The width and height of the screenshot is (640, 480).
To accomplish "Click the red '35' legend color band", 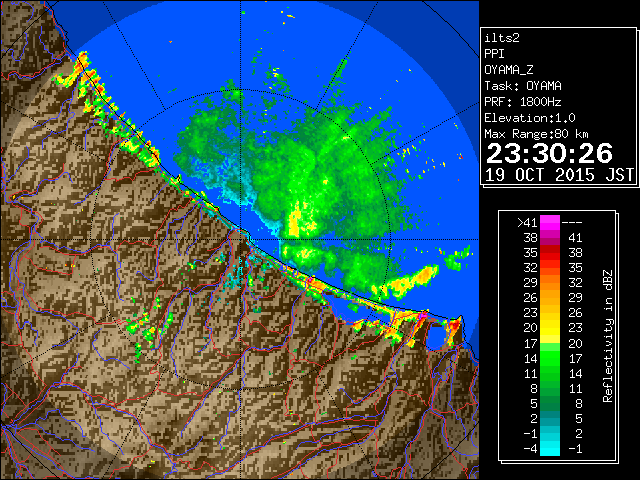I will [x=550, y=253].
